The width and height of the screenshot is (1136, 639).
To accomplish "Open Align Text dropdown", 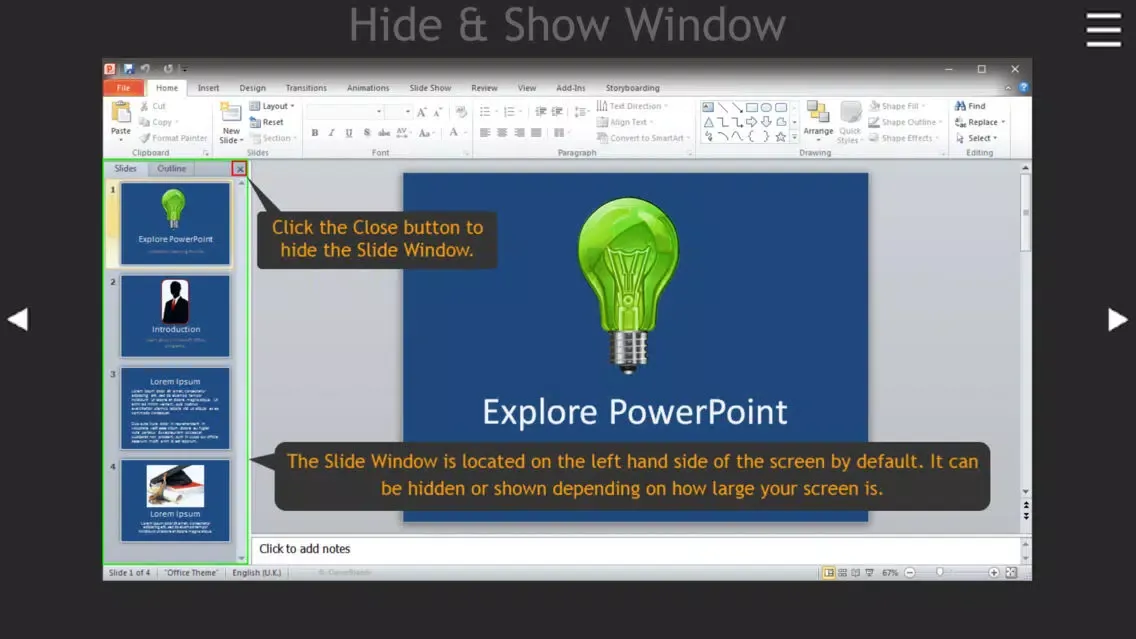I will 625,122.
